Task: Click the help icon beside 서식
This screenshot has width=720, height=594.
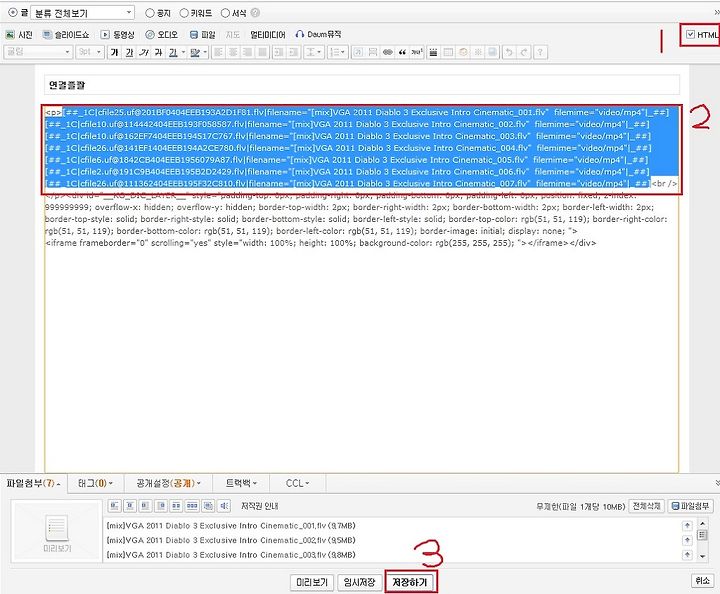Action: [255, 13]
